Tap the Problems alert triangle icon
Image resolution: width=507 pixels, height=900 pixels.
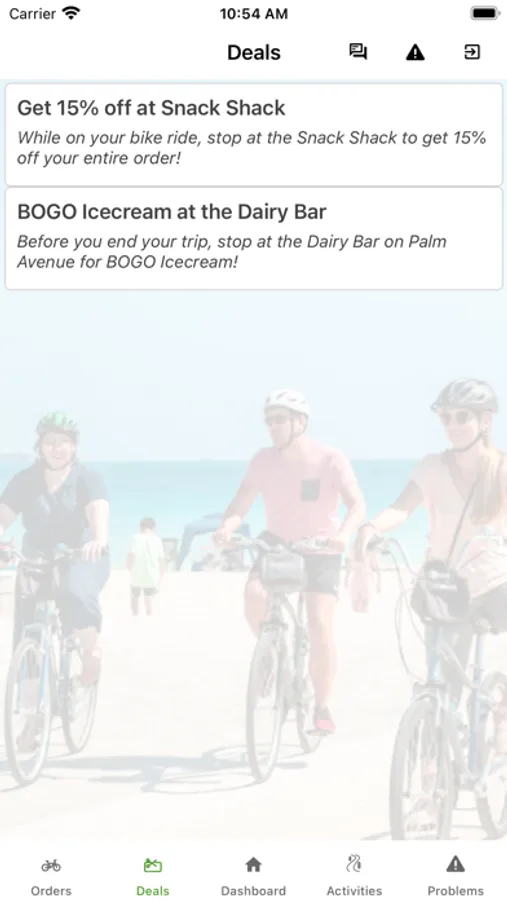point(455,864)
